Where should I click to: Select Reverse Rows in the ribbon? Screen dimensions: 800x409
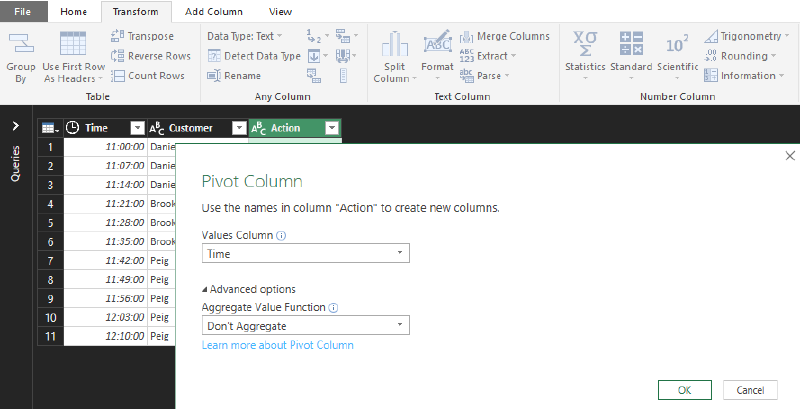coord(151,56)
